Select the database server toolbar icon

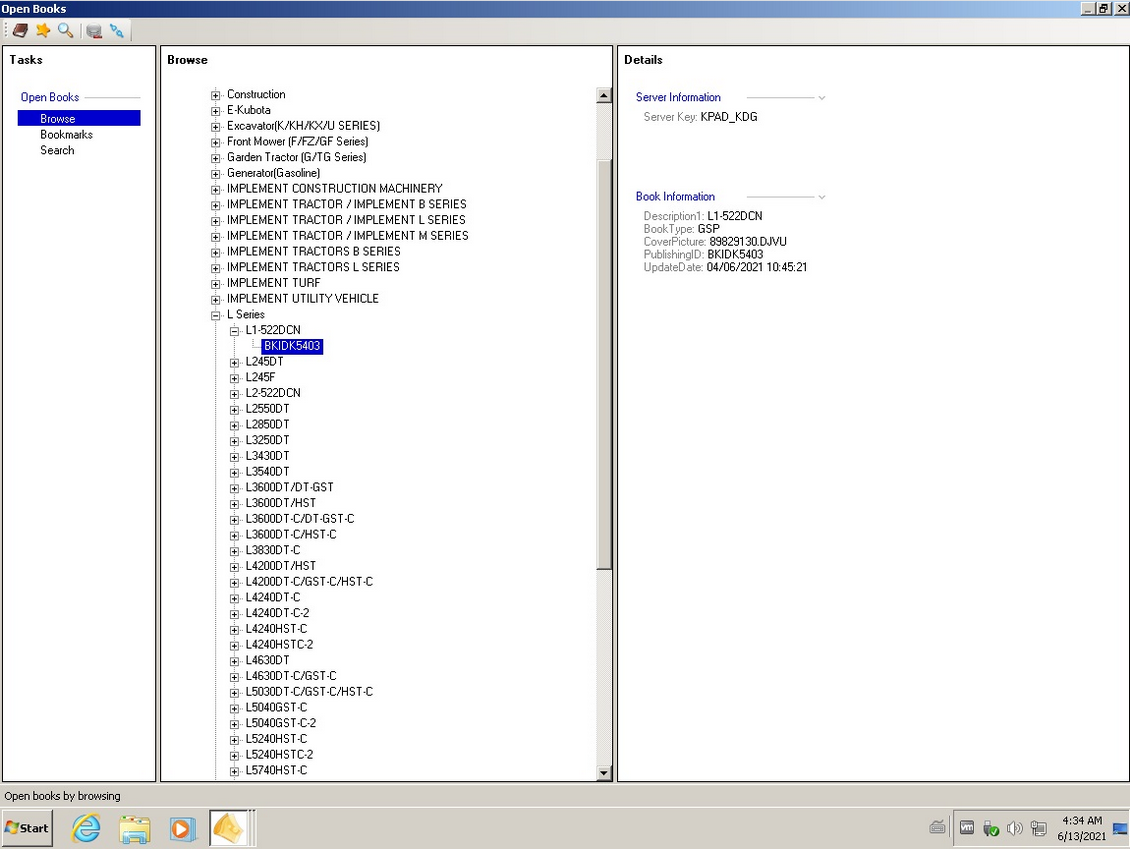coord(94,30)
